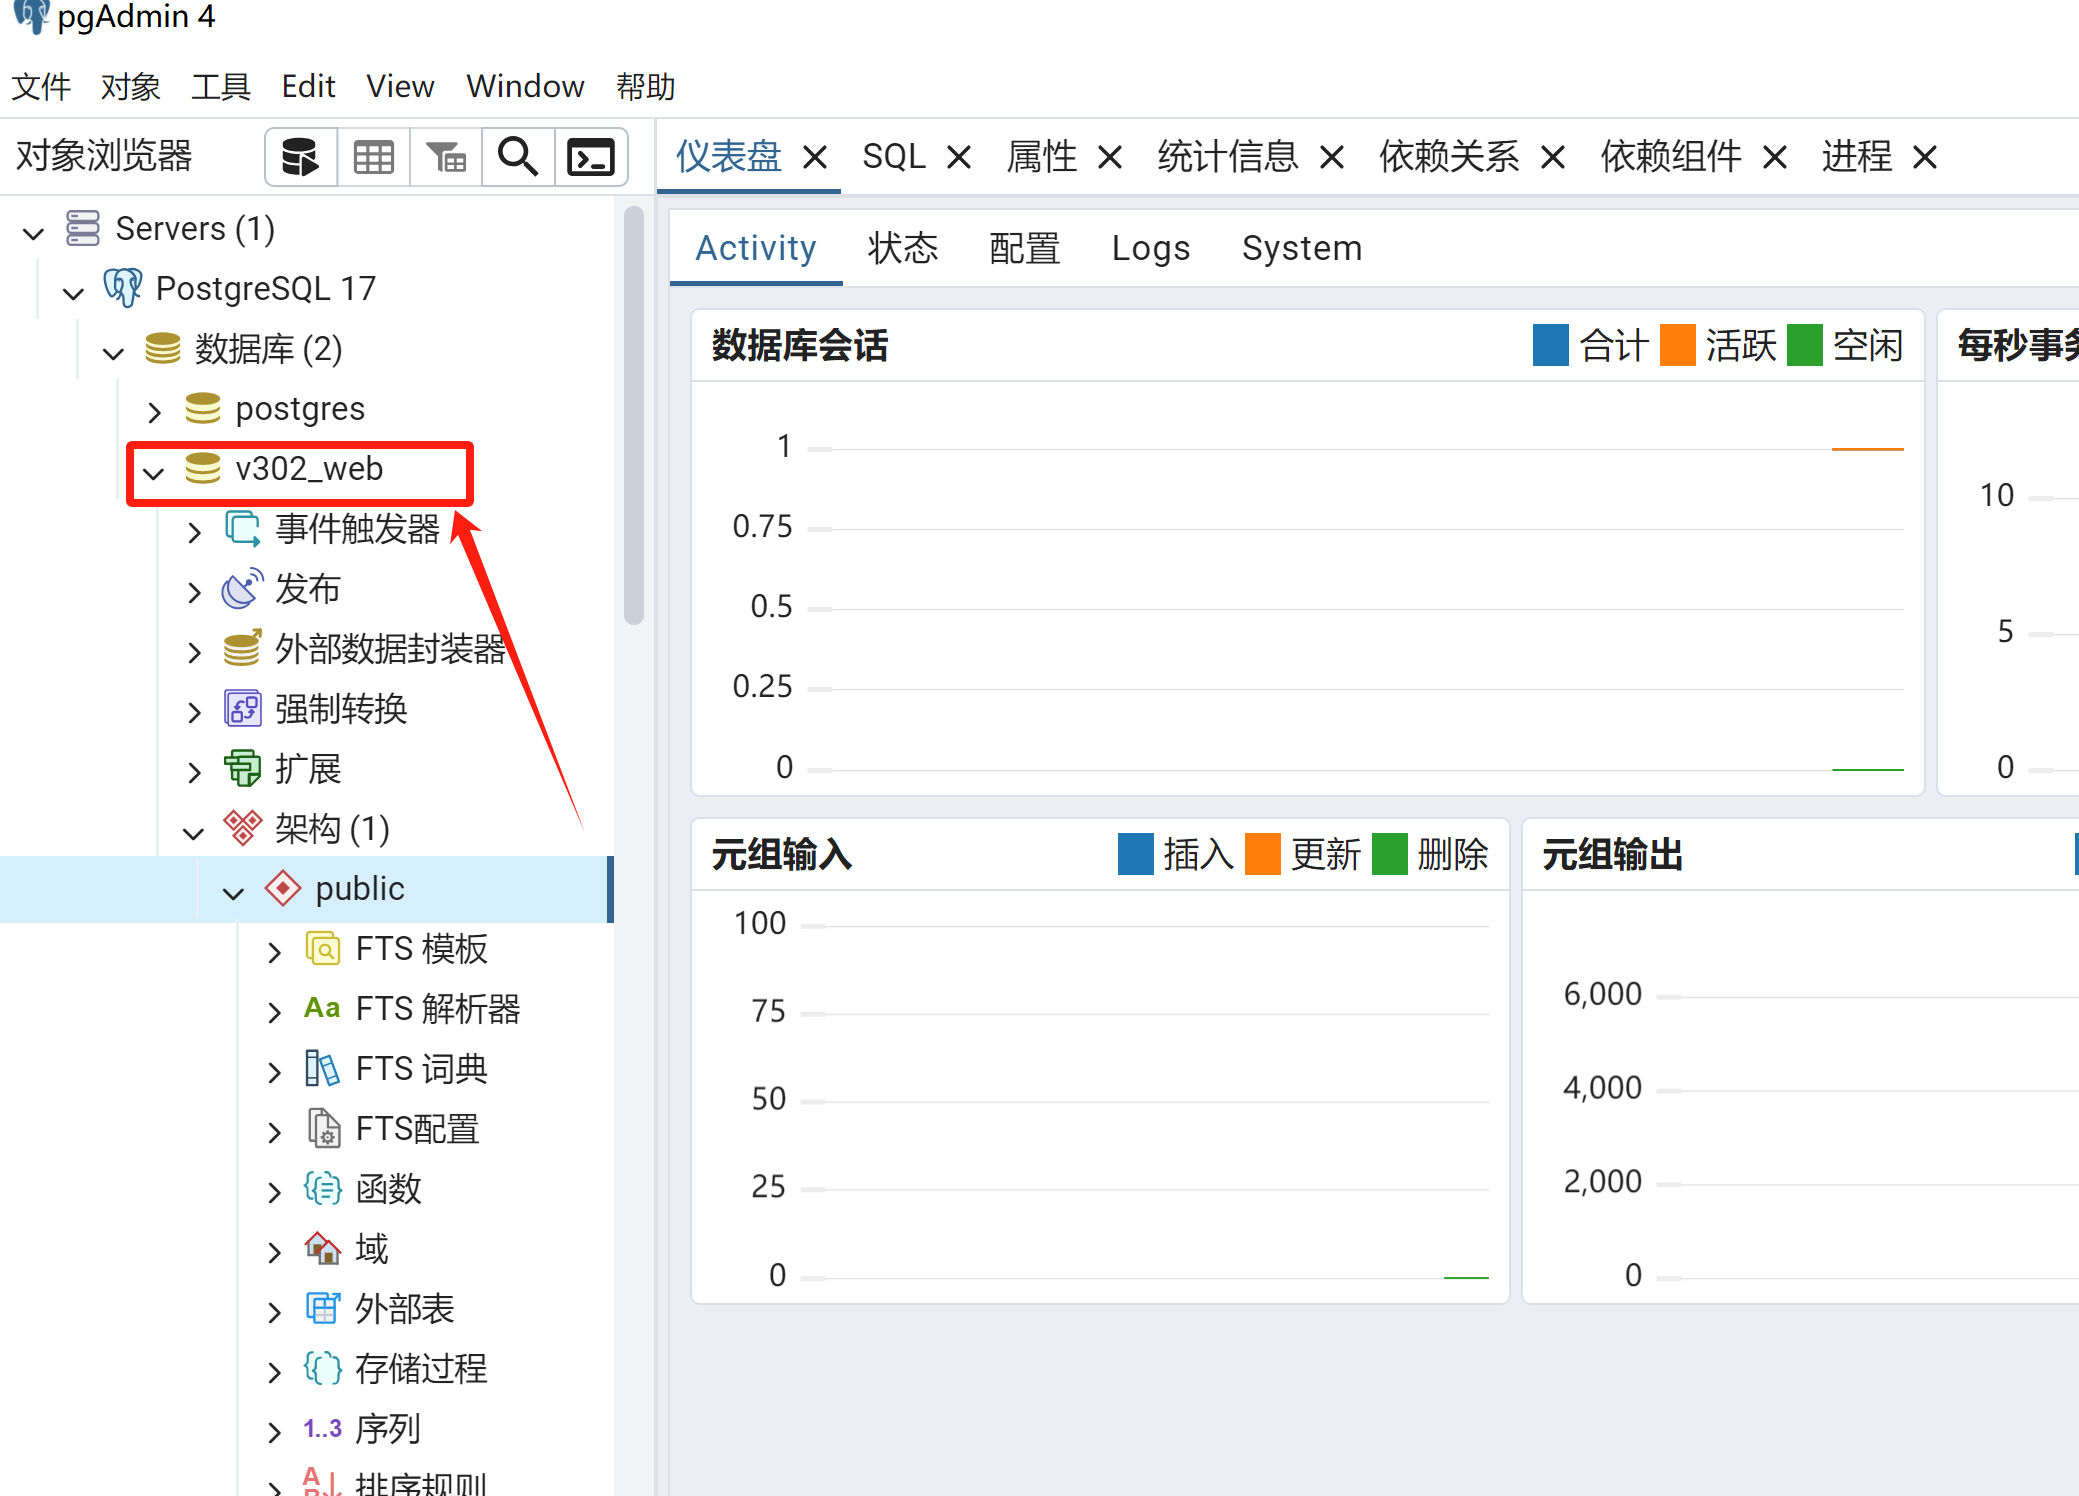Launch the PSQL terminal tool icon
2079x1496 pixels.
591,157
